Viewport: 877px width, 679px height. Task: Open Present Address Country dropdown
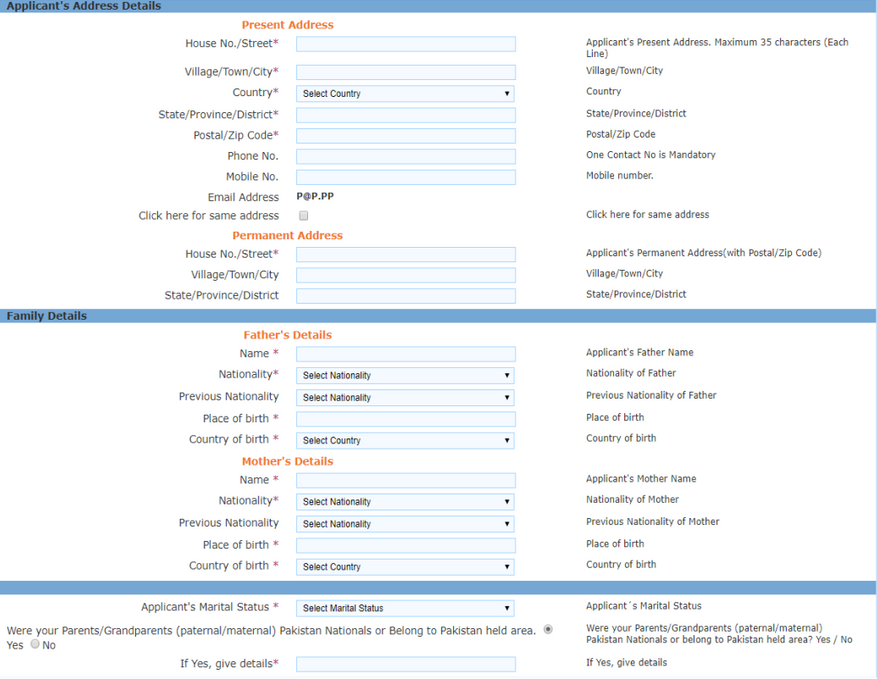tap(406, 93)
